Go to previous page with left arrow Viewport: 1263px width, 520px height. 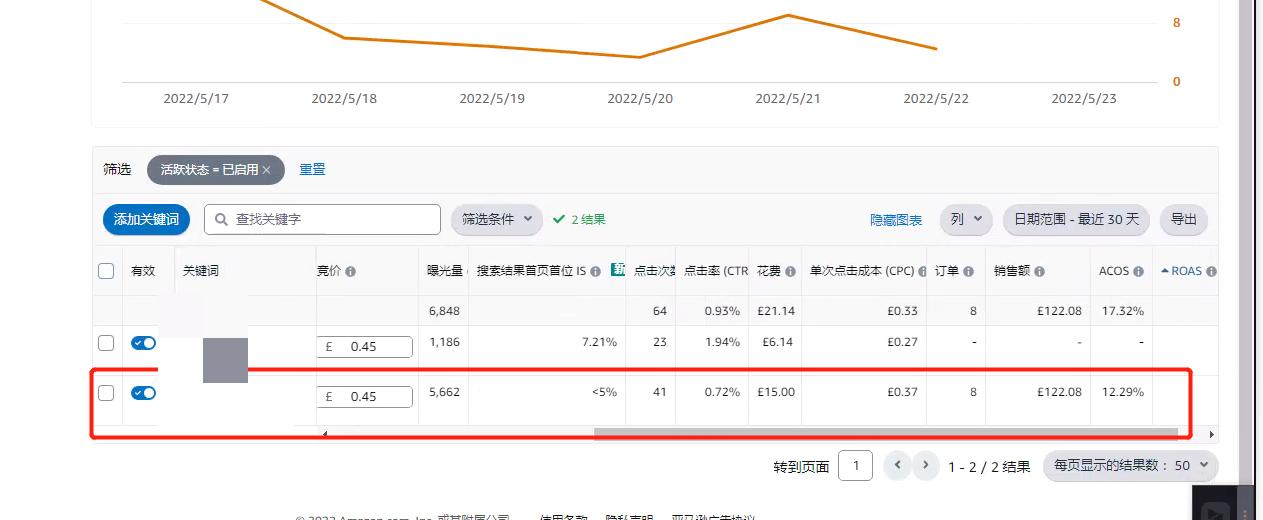click(898, 465)
